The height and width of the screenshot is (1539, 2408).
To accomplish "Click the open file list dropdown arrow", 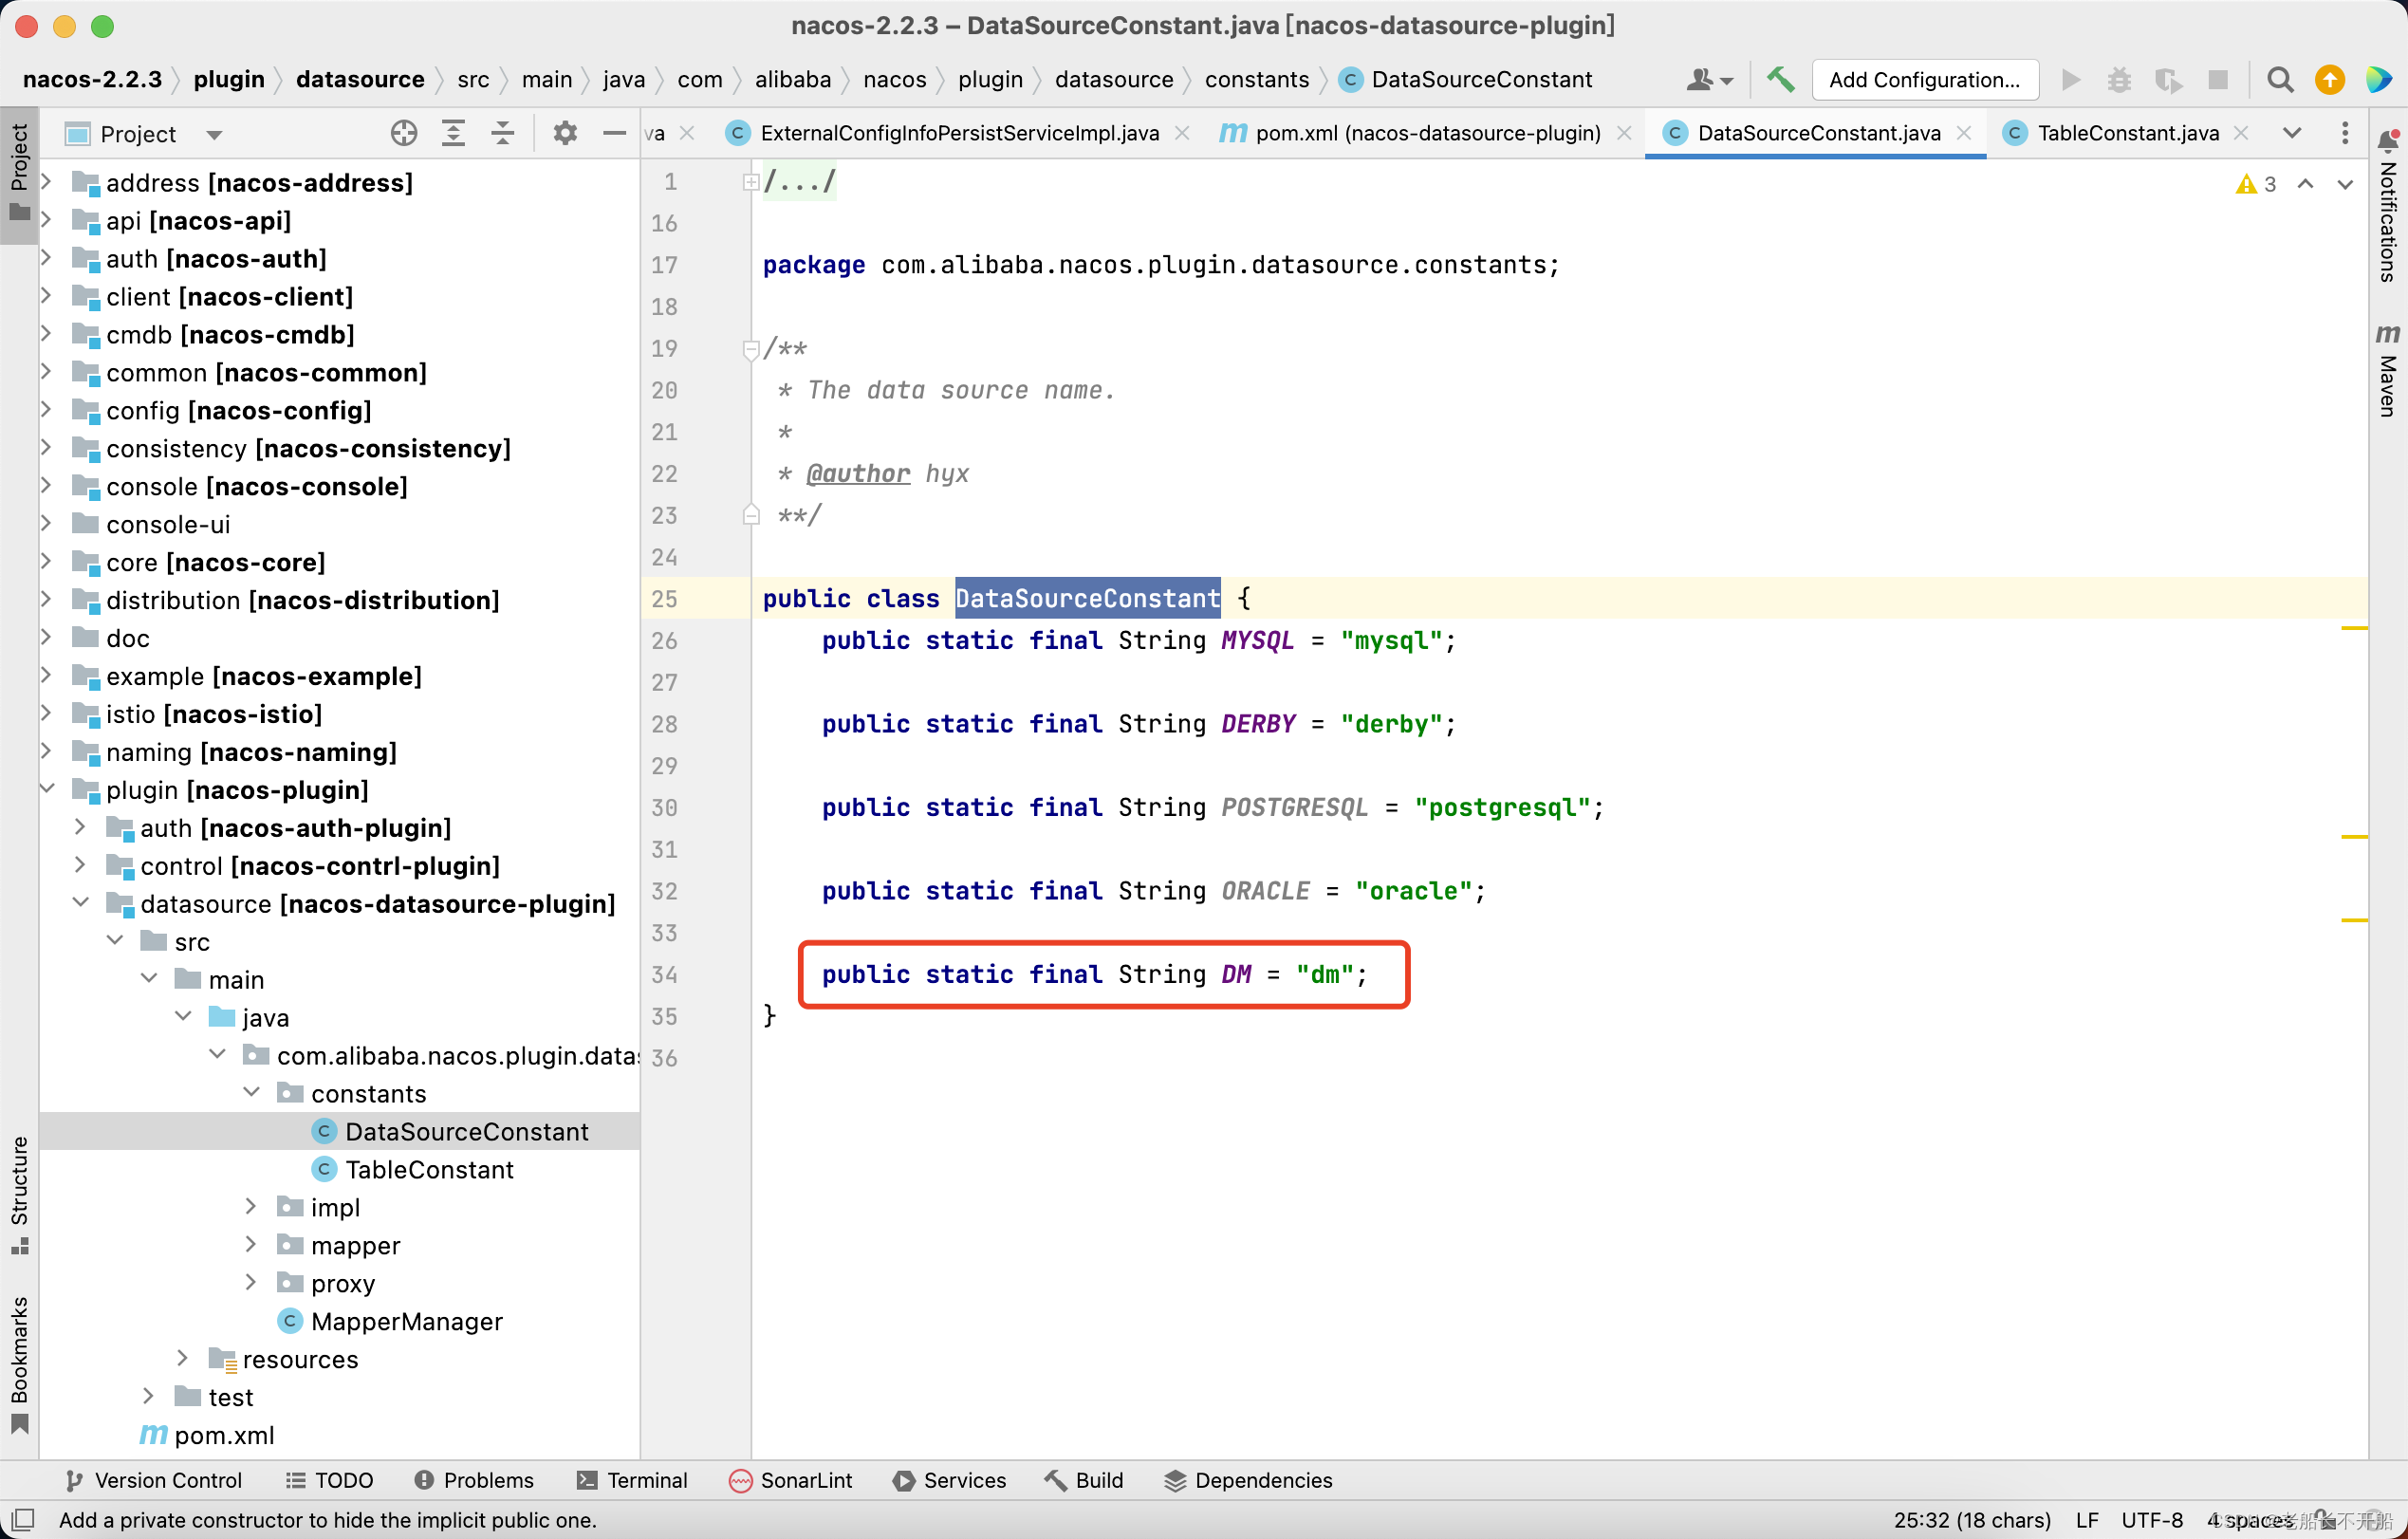I will [x=2292, y=135].
